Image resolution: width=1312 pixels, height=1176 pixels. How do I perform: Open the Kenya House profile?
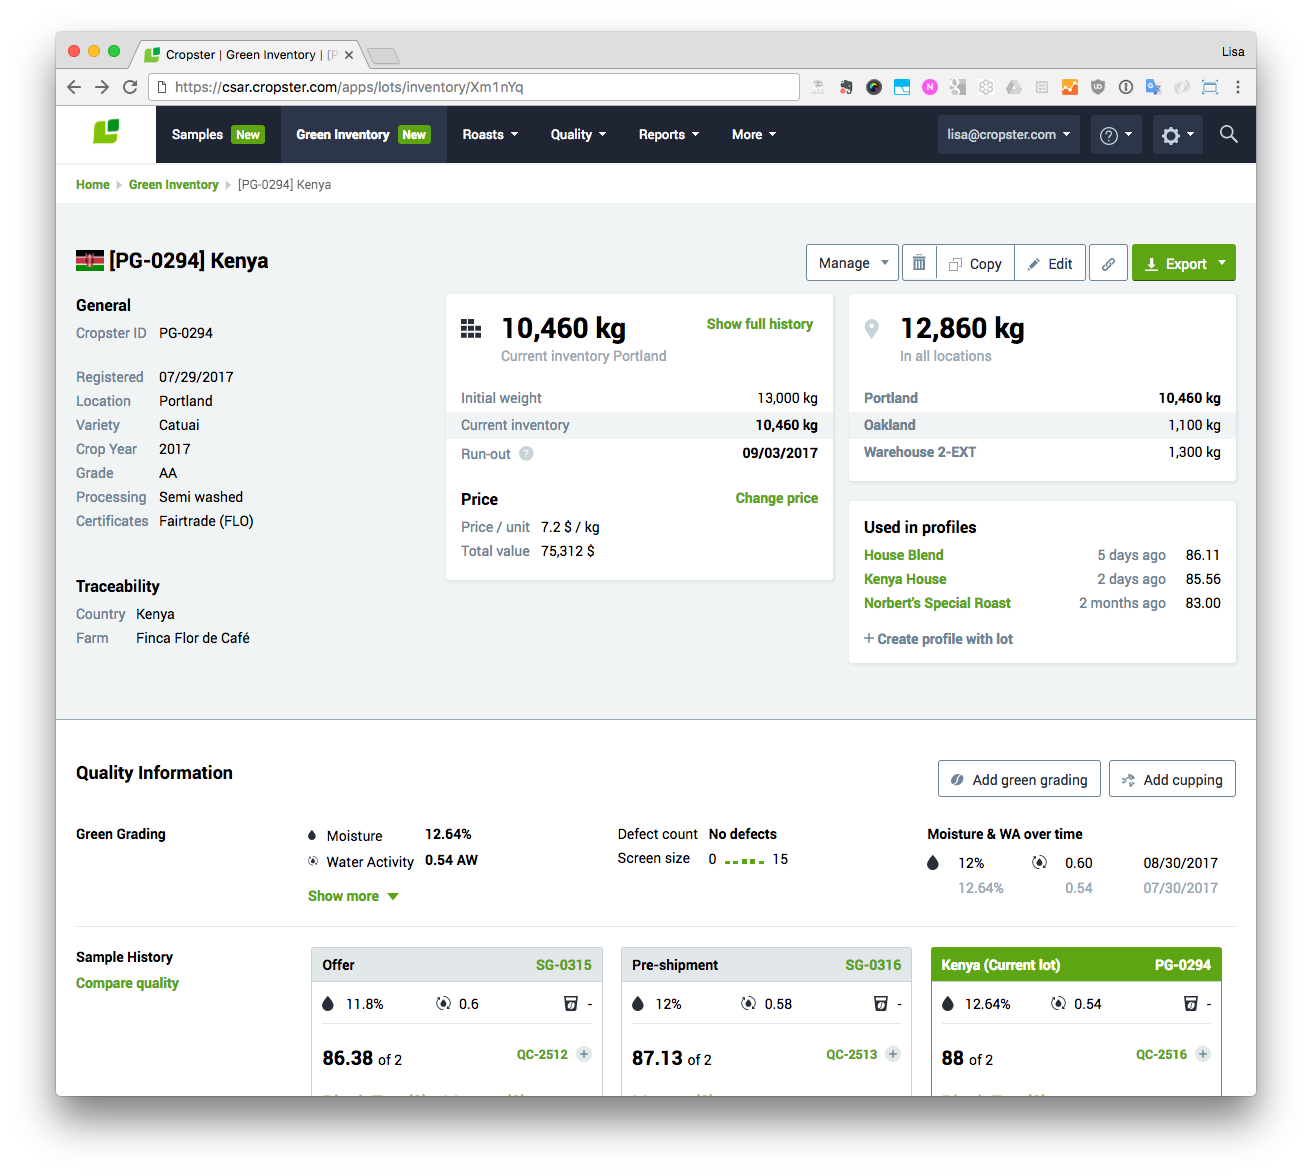pyautogui.click(x=905, y=579)
